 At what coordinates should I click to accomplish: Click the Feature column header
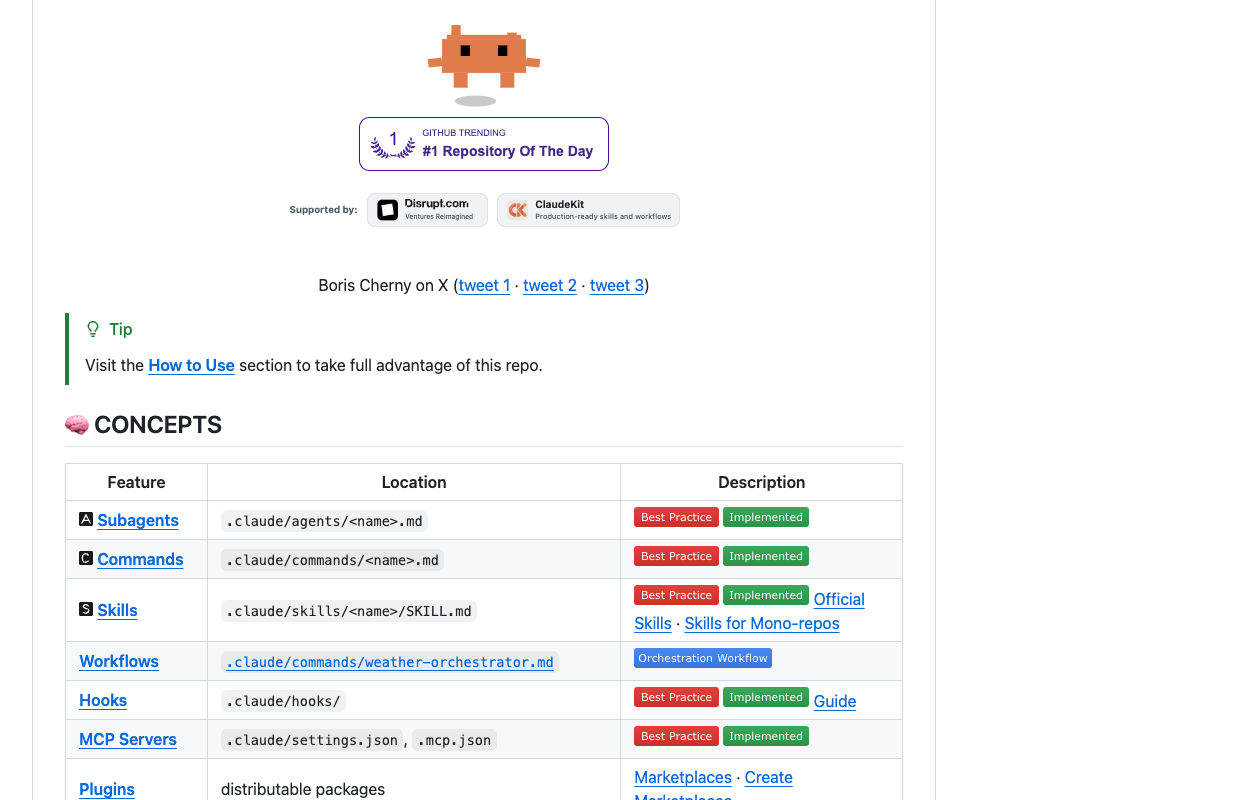tap(136, 482)
